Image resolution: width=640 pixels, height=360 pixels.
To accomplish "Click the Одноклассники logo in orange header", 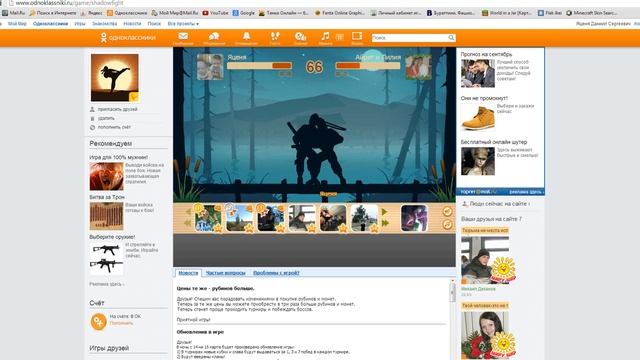I will (x=128, y=38).
